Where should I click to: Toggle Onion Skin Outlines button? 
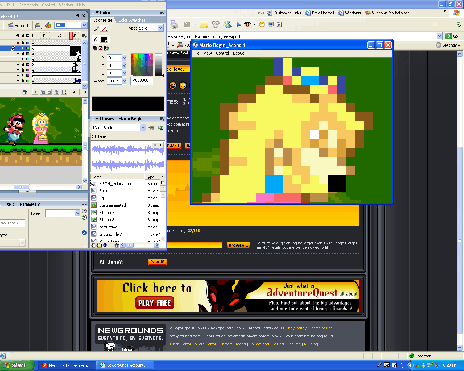pos(49,92)
